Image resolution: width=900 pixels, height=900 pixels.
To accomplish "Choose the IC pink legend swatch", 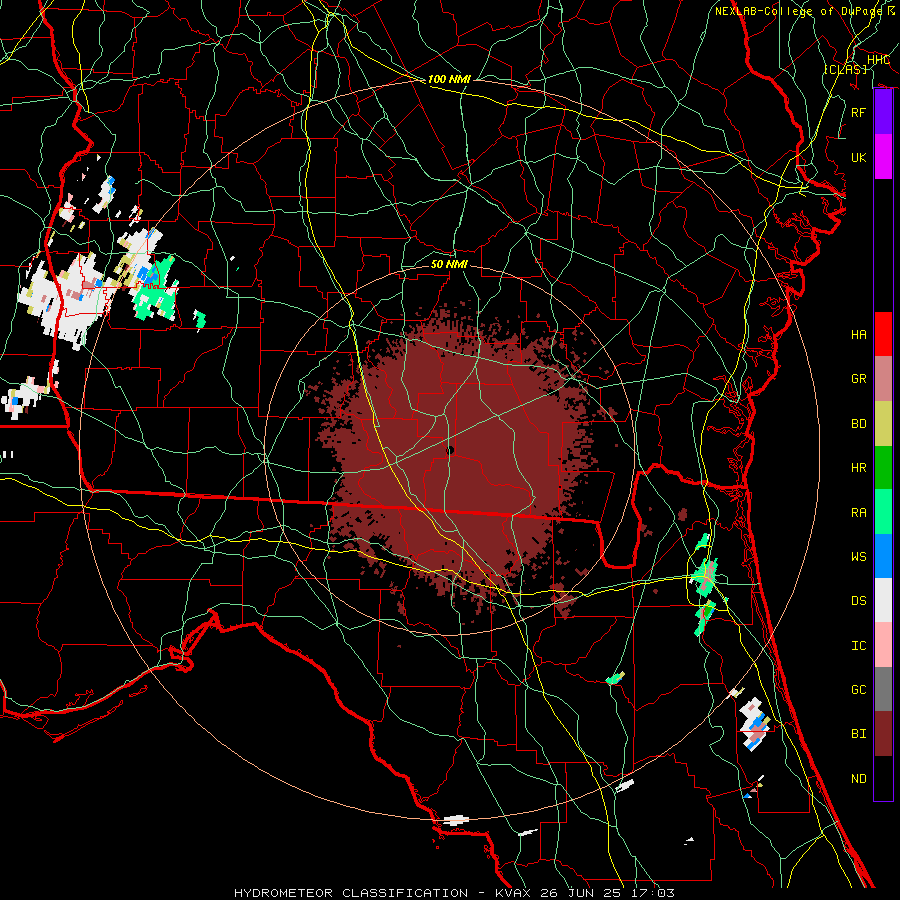I will click(x=883, y=645).
